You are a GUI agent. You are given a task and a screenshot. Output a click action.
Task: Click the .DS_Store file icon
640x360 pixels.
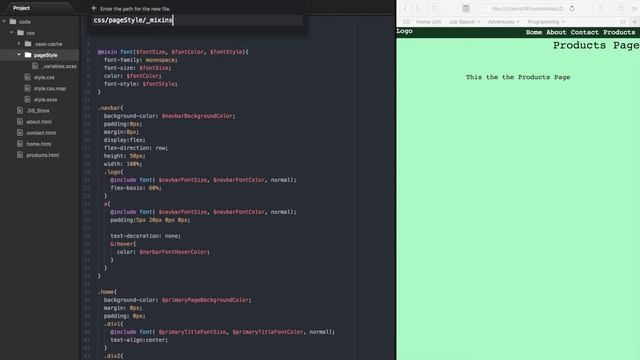[20, 110]
